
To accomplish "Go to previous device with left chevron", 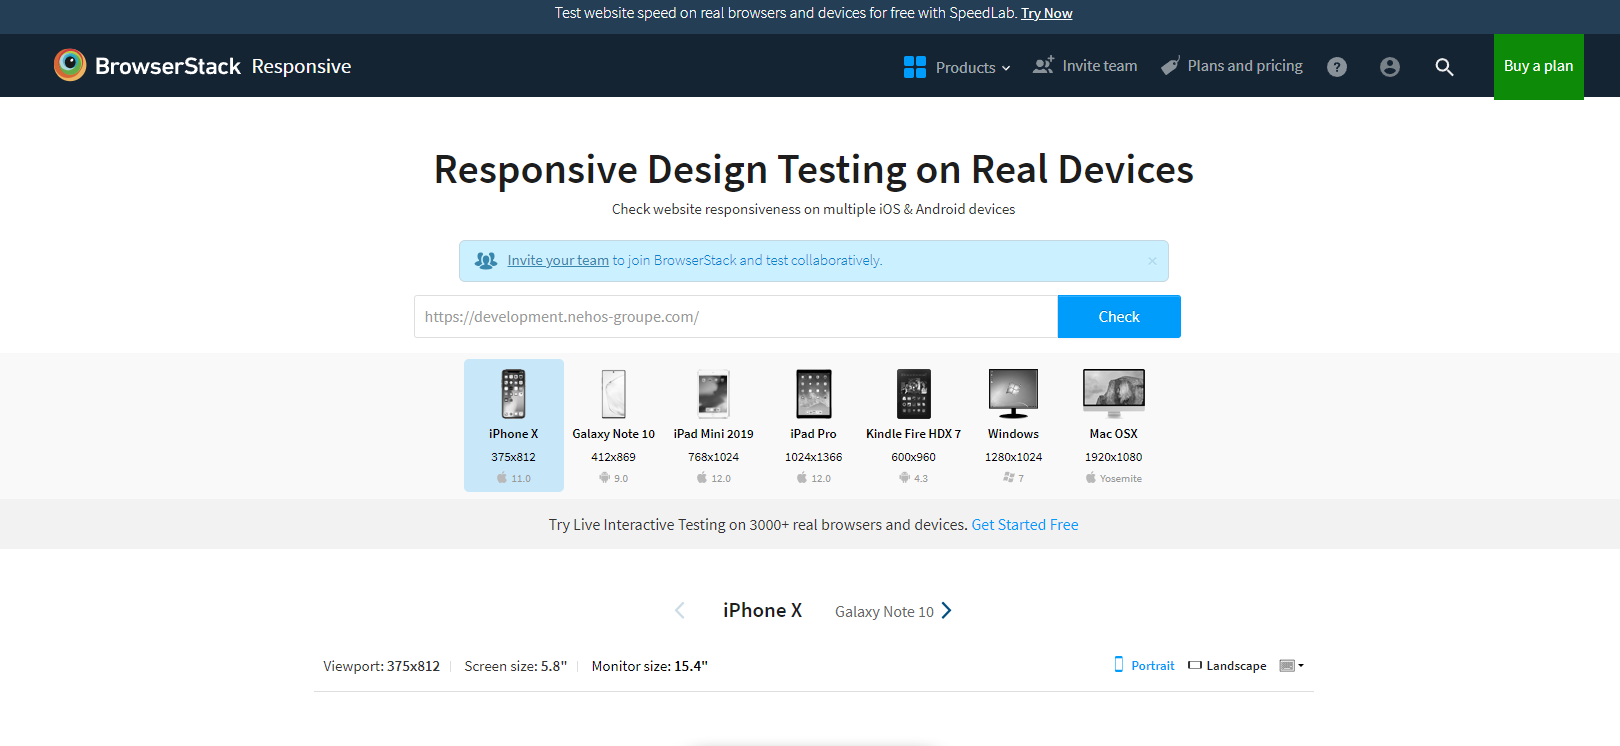I will [680, 610].
